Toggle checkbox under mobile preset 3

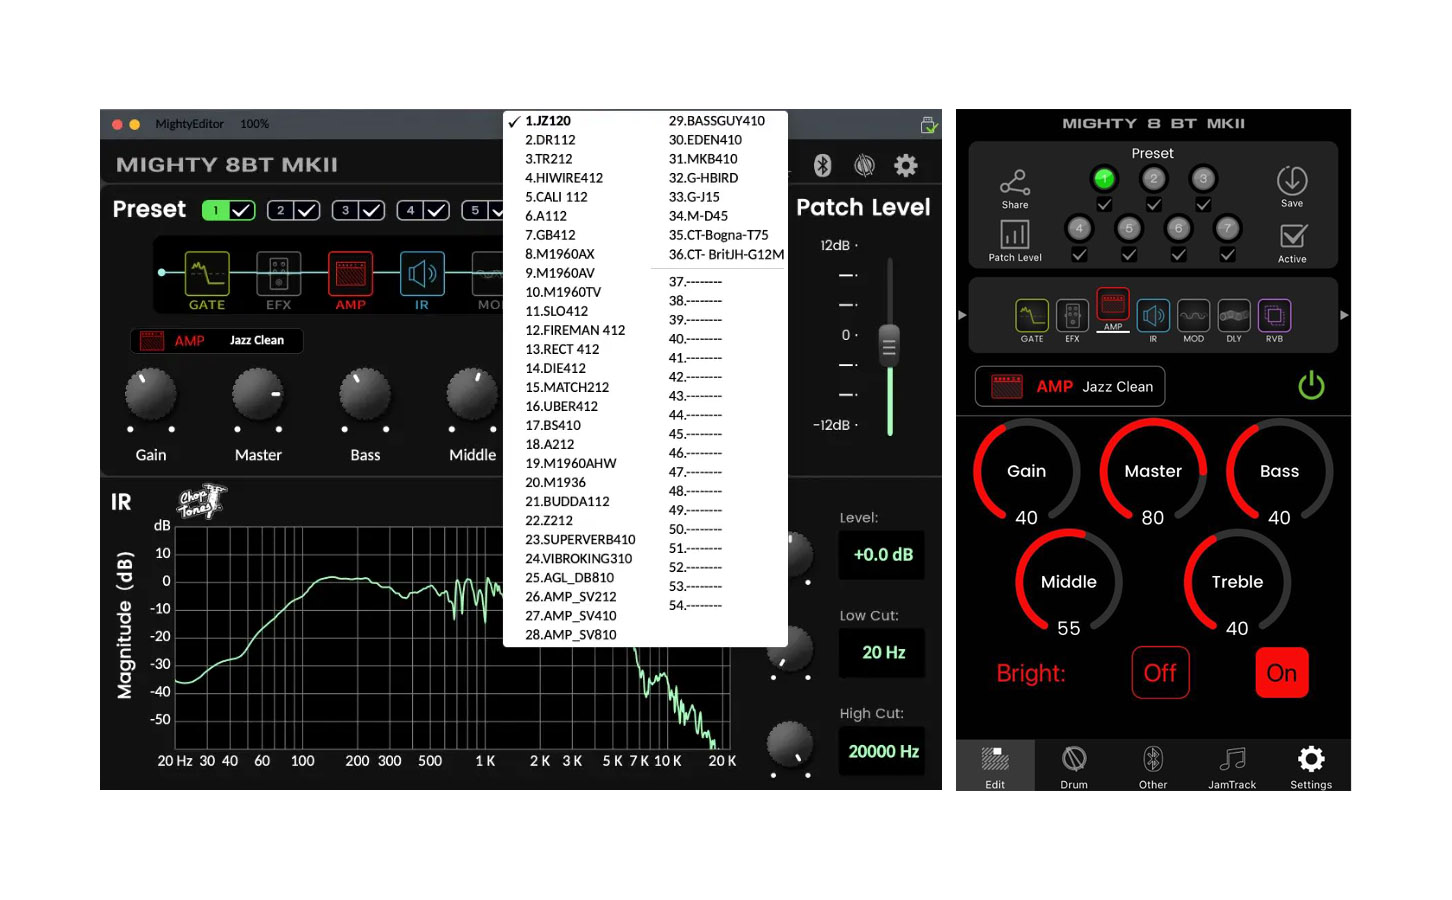(x=1203, y=204)
